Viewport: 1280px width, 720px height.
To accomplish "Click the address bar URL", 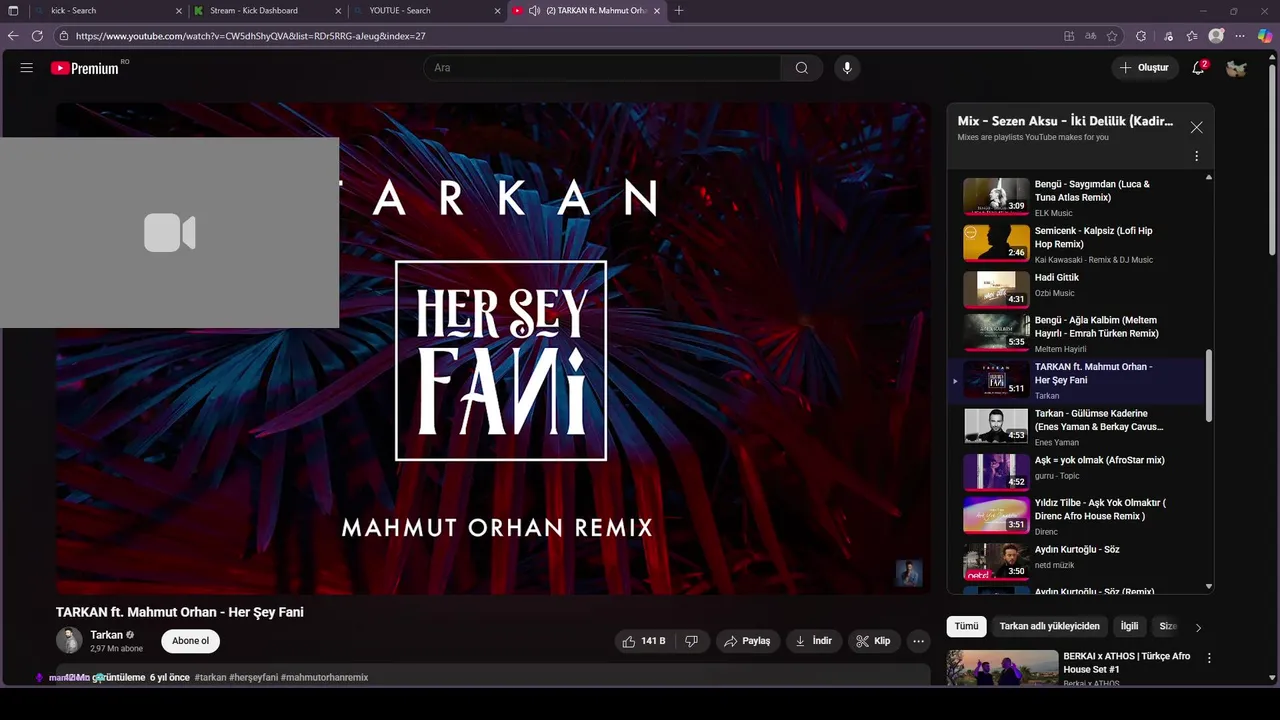I will click(251, 36).
